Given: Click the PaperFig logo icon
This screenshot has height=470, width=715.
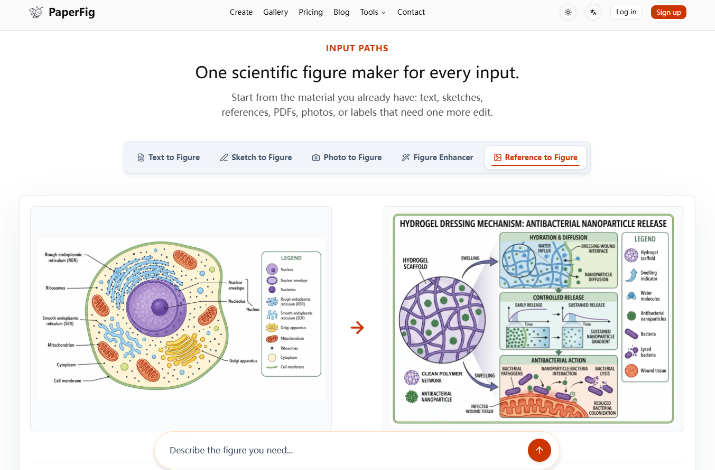Looking at the screenshot, I should pyautogui.click(x=36, y=12).
